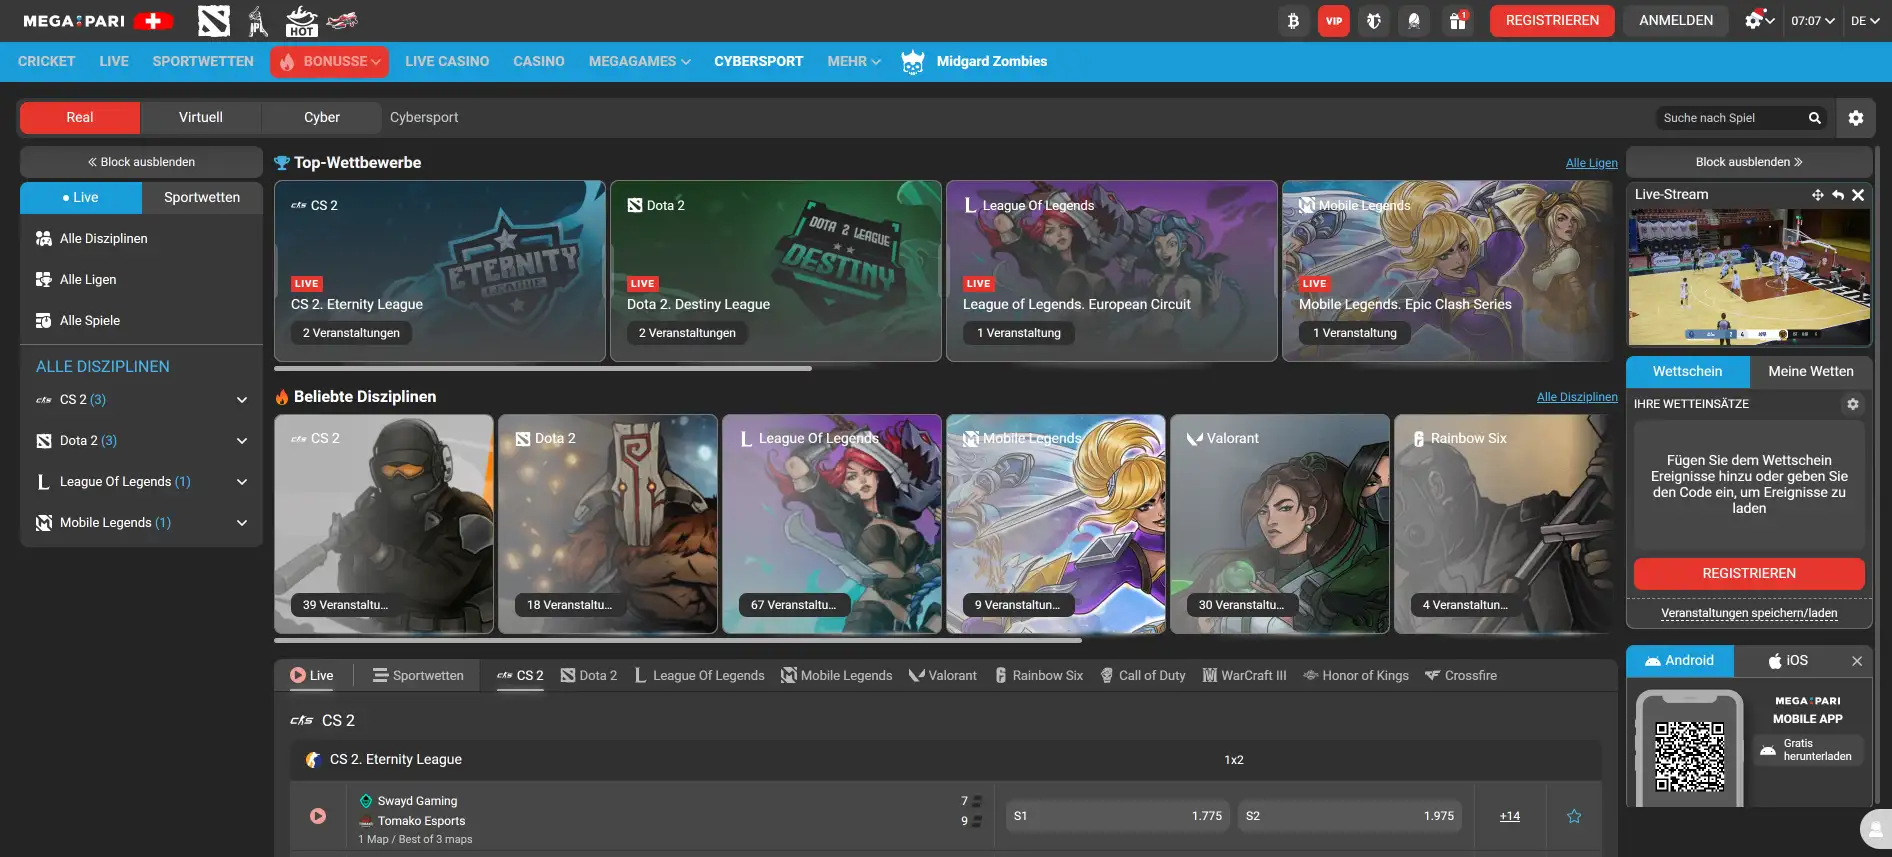Launch the red airplane crash game icon
1892x857 pixels.
coord(342,20)
